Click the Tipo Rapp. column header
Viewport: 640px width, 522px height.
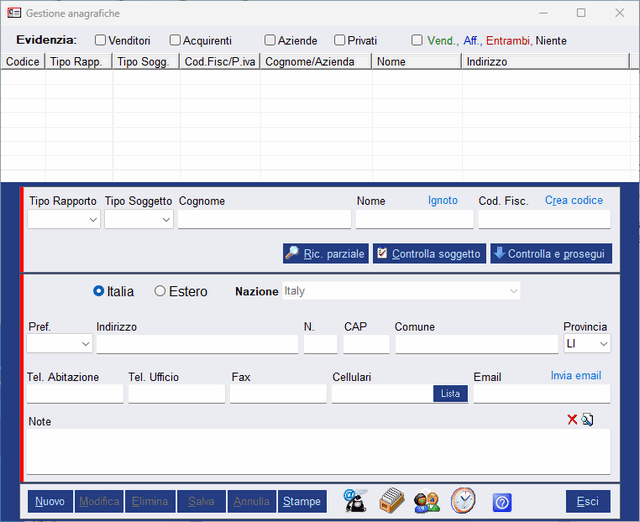click(x=79, y=62)
